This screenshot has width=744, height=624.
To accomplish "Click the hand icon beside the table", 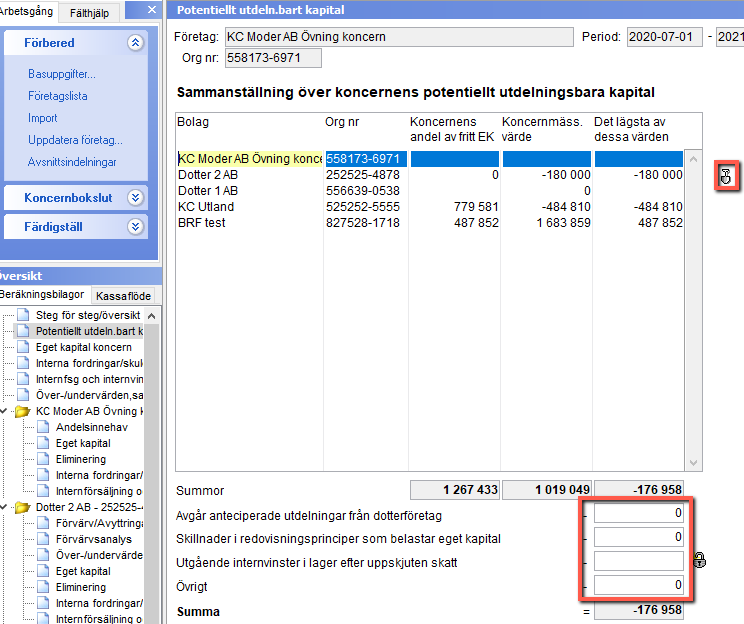I will [x=726, y=176].
